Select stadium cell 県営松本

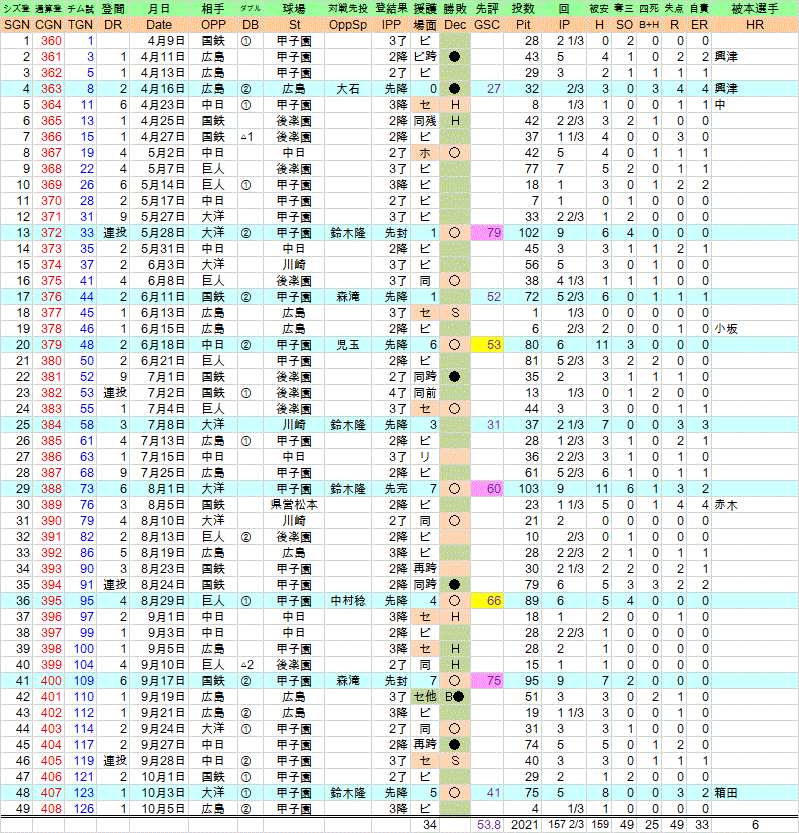pos(294,505)
